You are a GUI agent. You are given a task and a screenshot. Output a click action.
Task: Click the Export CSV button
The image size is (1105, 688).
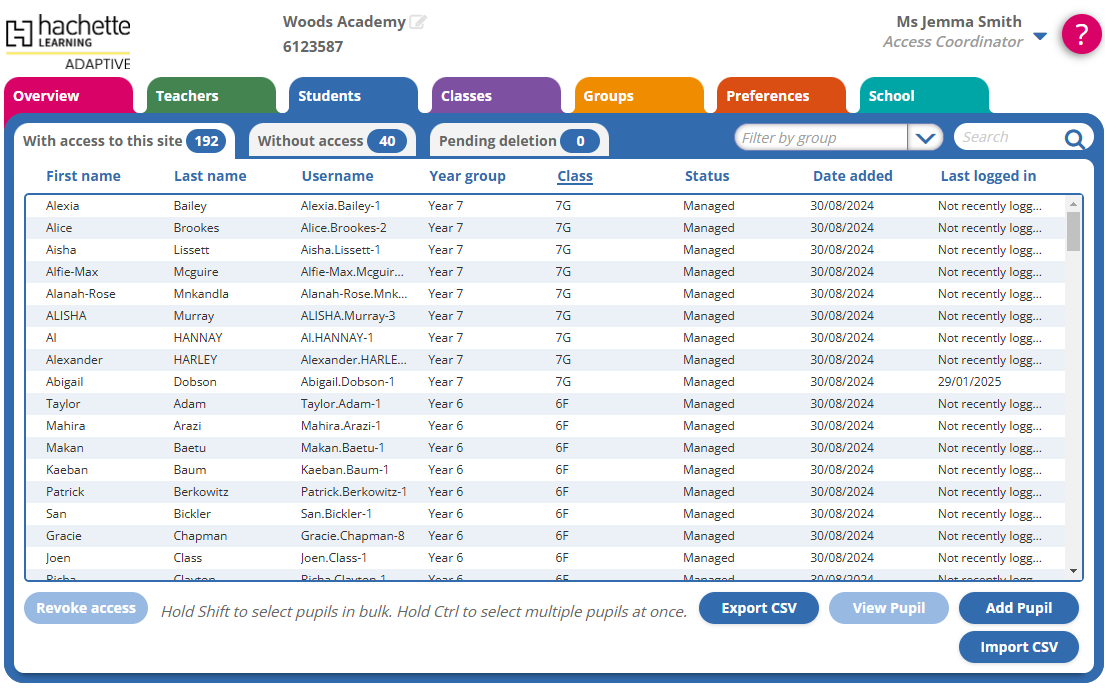coord(758,607)
